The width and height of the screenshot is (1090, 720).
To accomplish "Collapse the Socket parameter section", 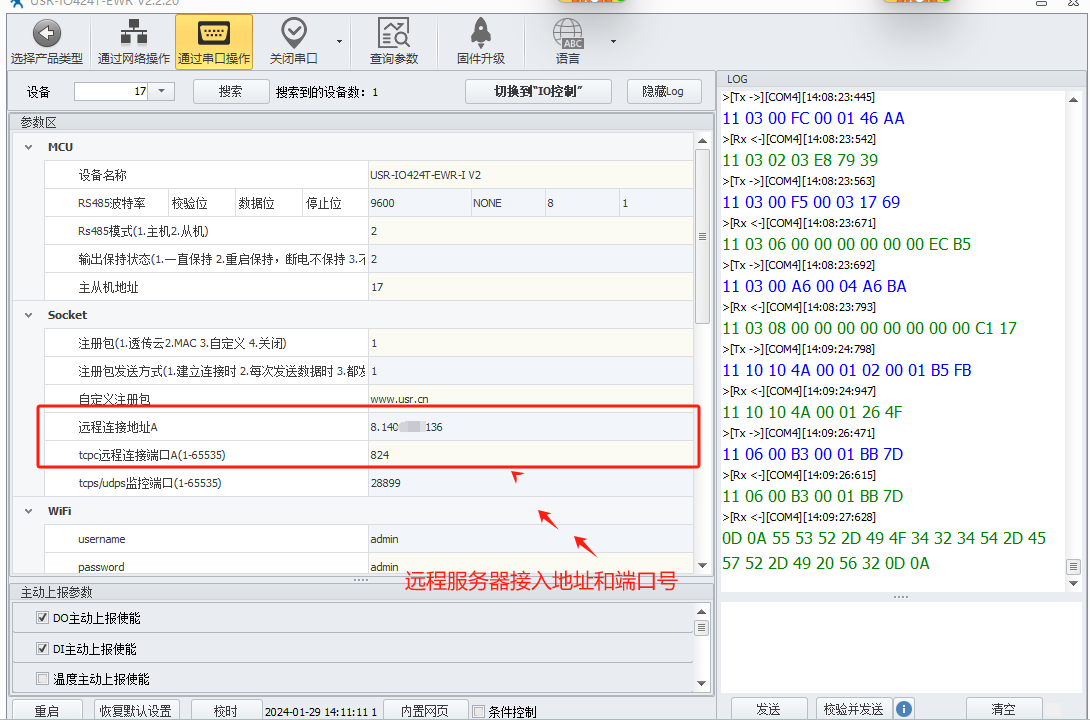I will click(27, 315).
